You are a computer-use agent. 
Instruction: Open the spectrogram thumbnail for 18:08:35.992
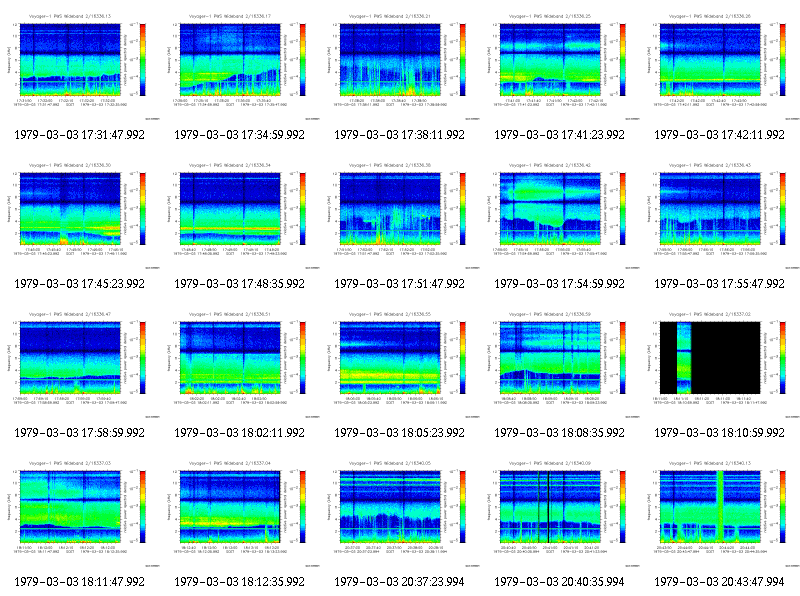pyautogui.click(x=560, y=364)
